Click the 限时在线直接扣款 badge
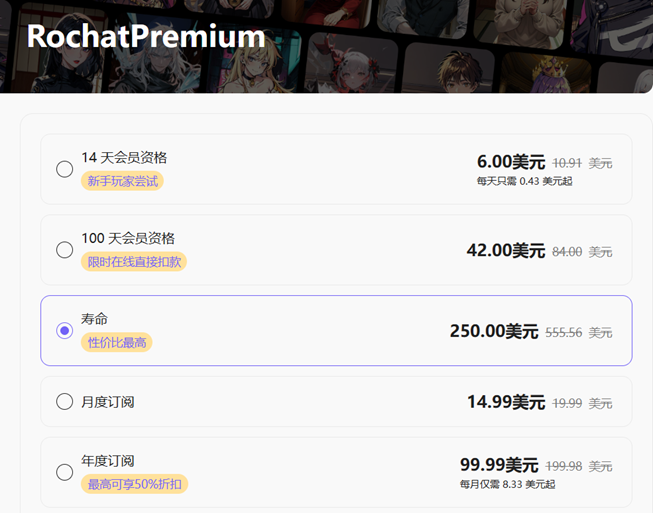 (134, 261)
